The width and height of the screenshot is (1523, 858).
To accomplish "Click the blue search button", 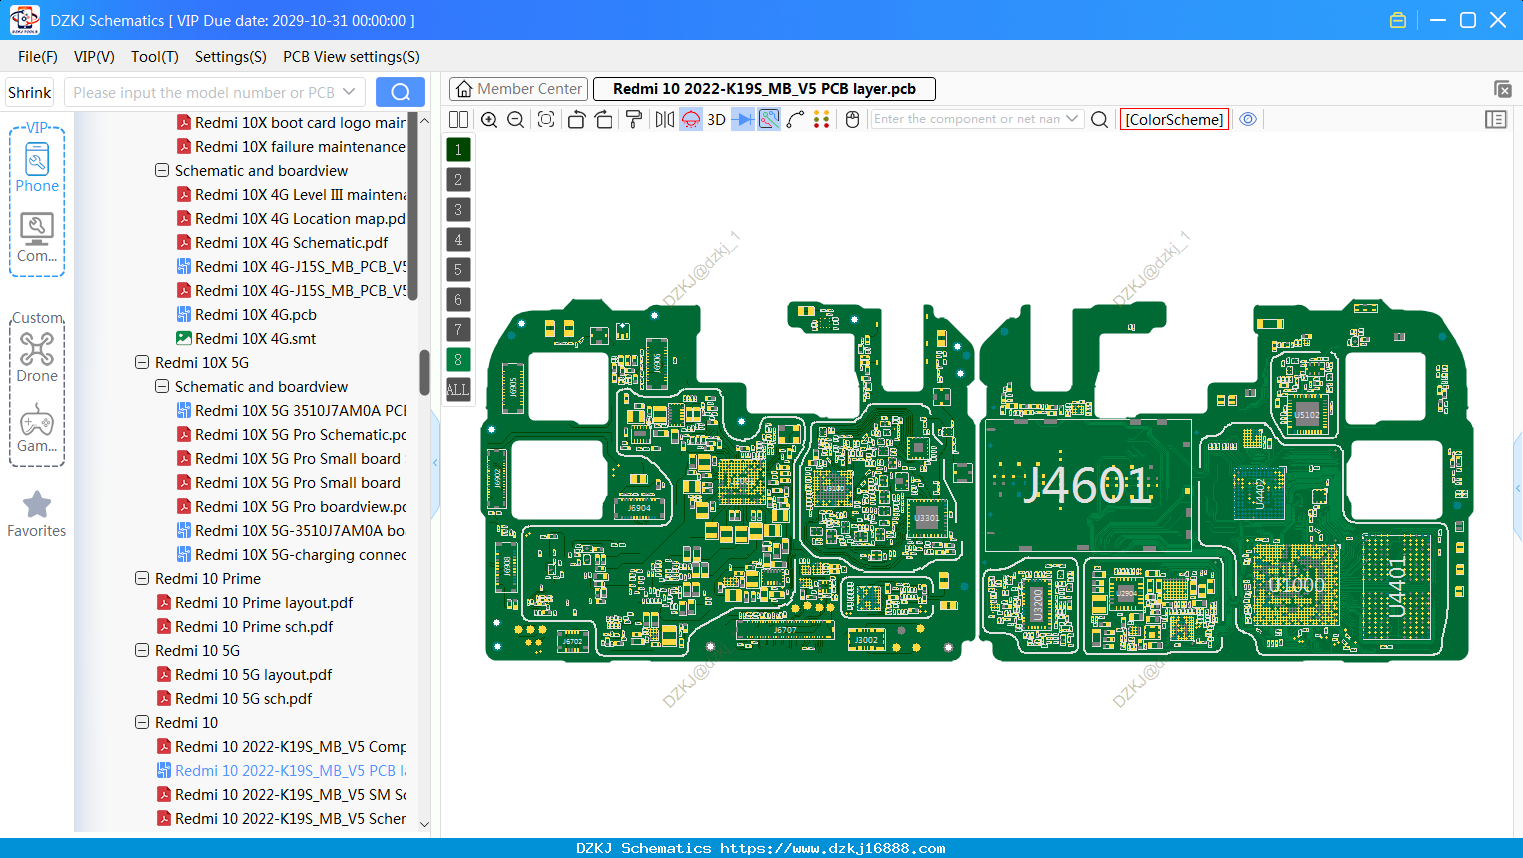I will coord(400,92).
